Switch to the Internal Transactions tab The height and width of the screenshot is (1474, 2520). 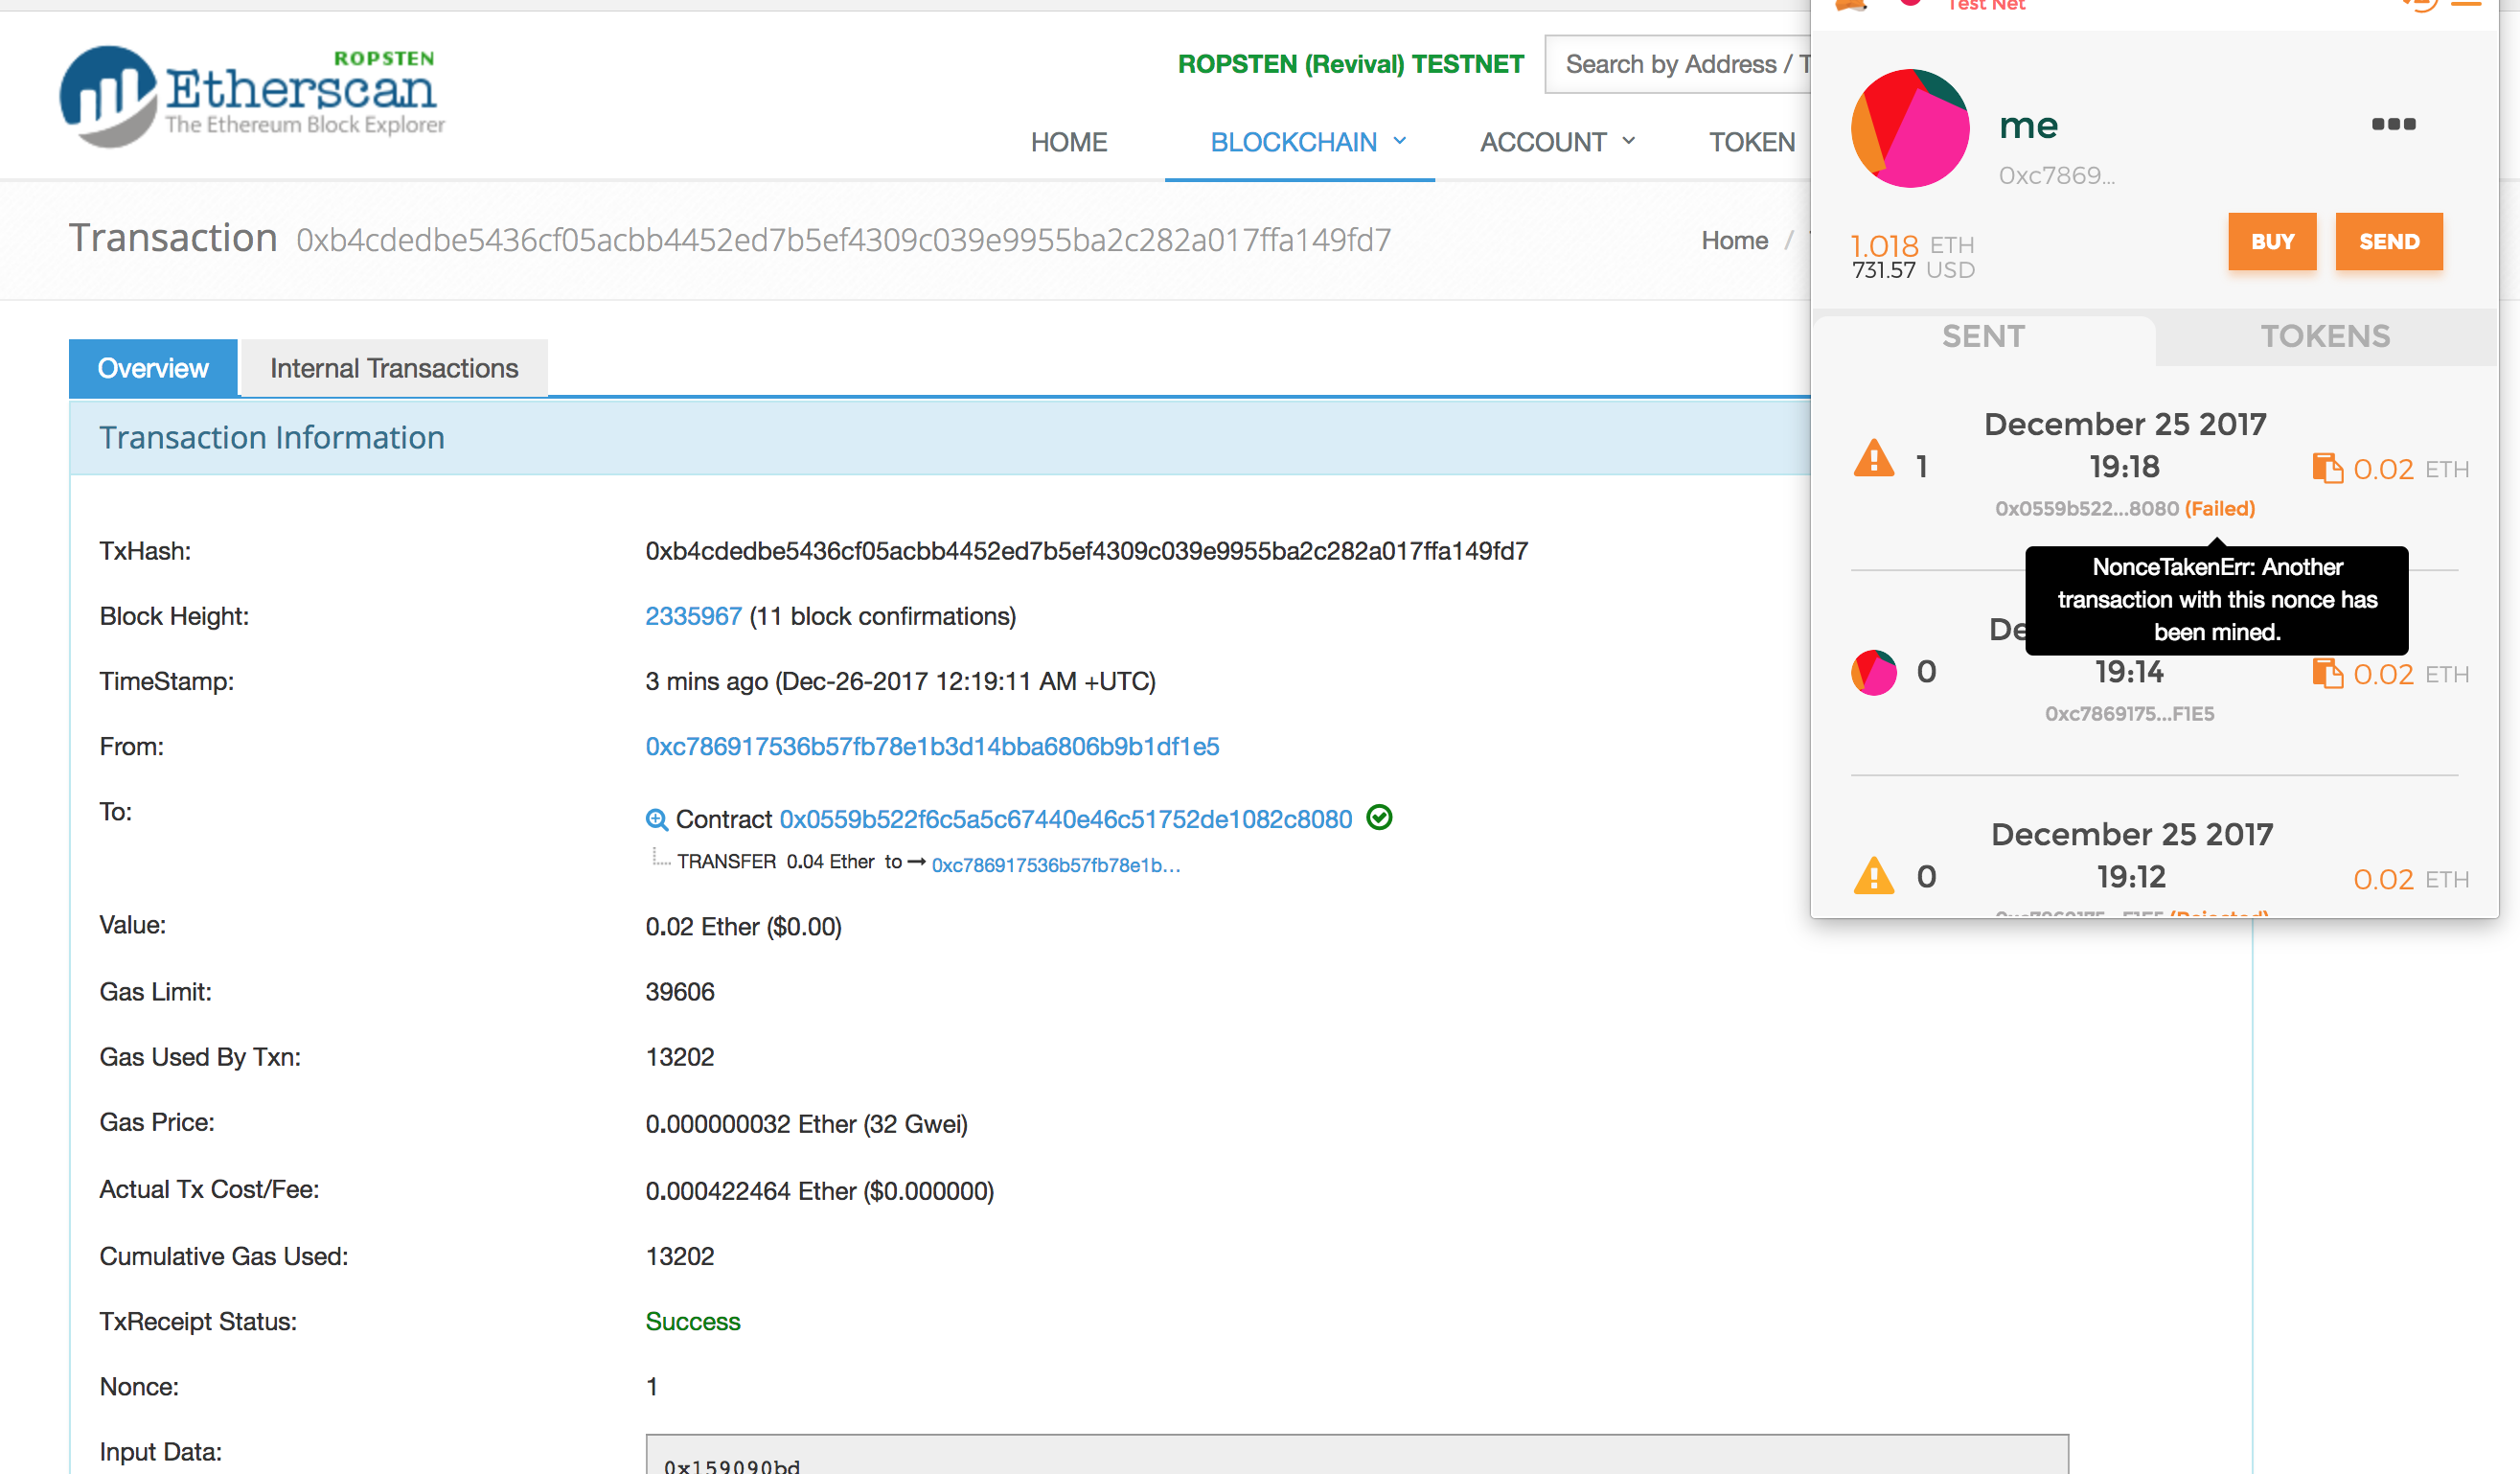[x=393, y=368]
